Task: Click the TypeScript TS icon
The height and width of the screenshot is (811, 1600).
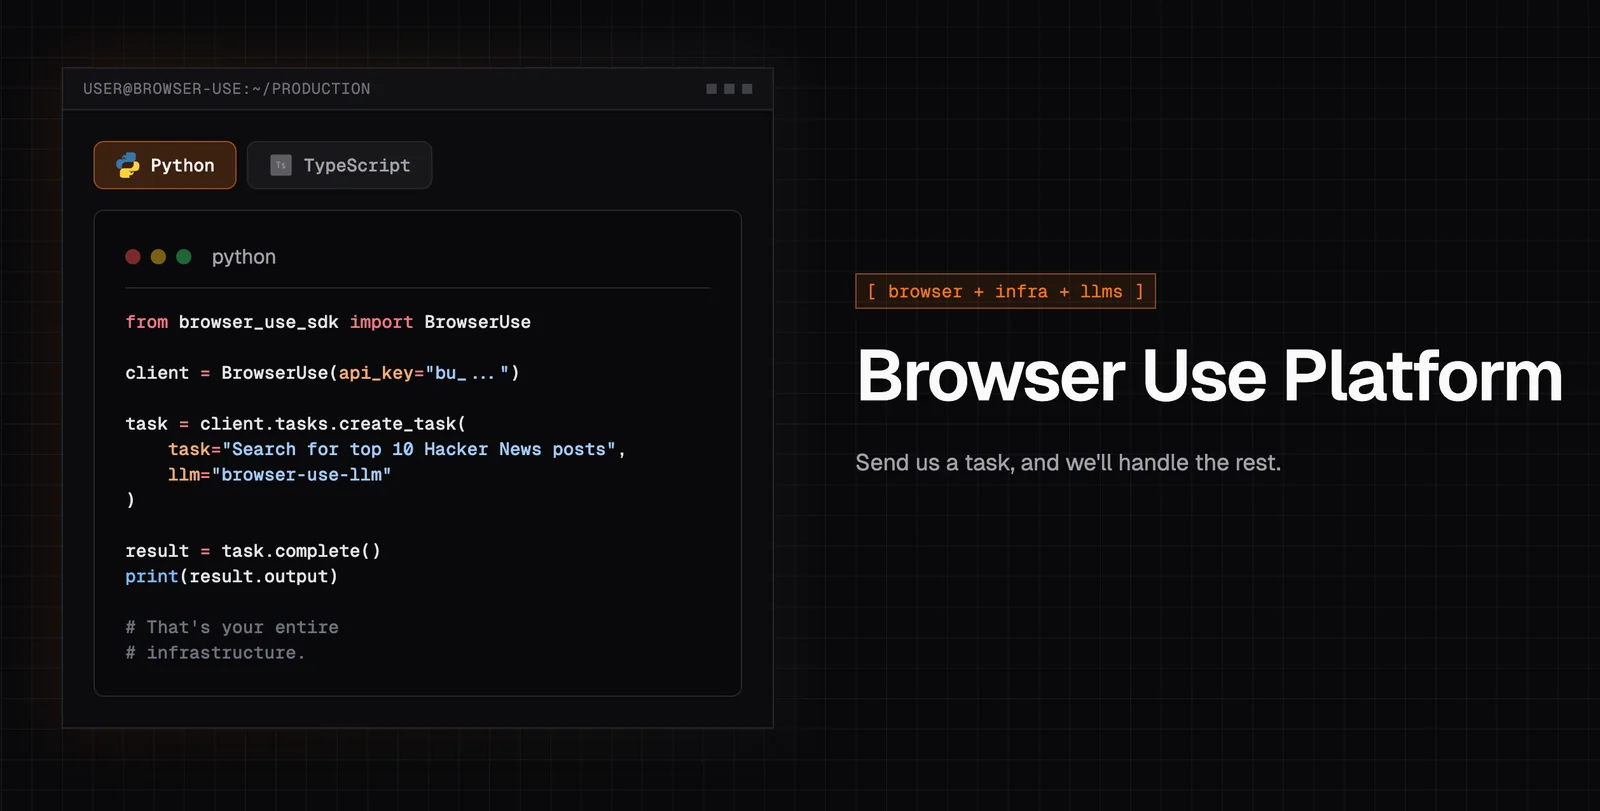Action: coord(281,165)
